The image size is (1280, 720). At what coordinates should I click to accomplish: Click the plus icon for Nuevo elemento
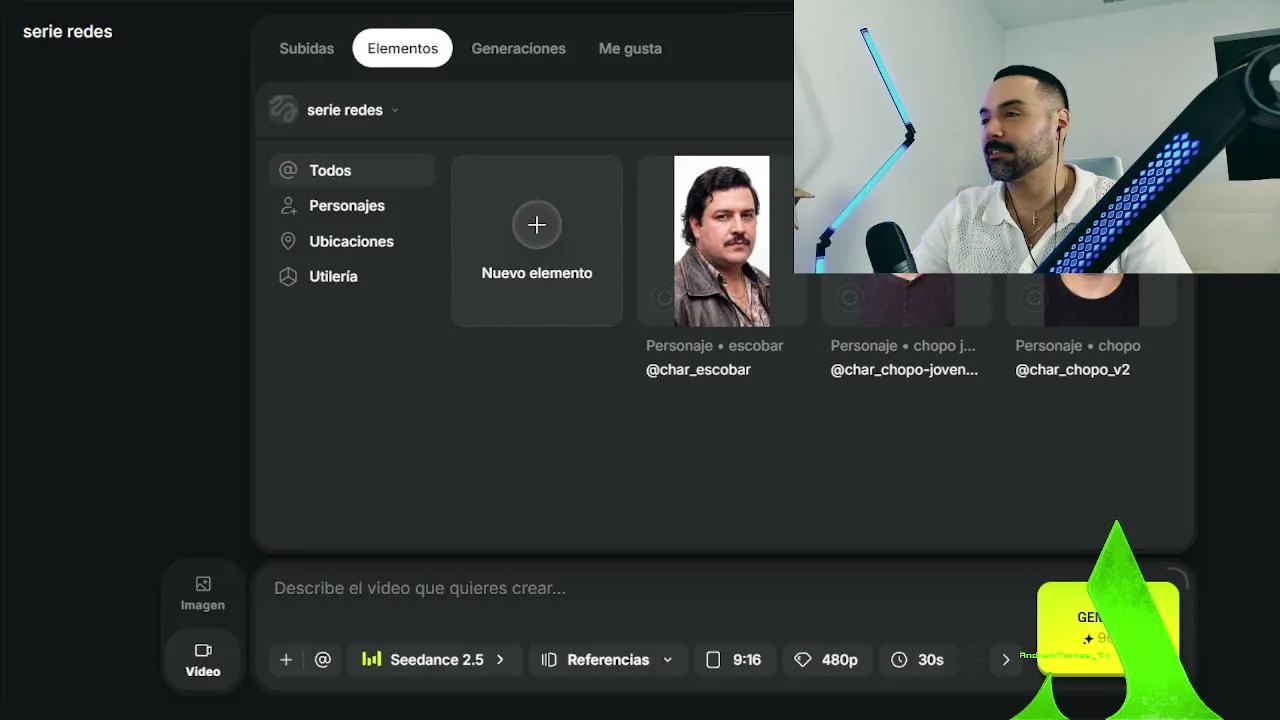(537, 225)
